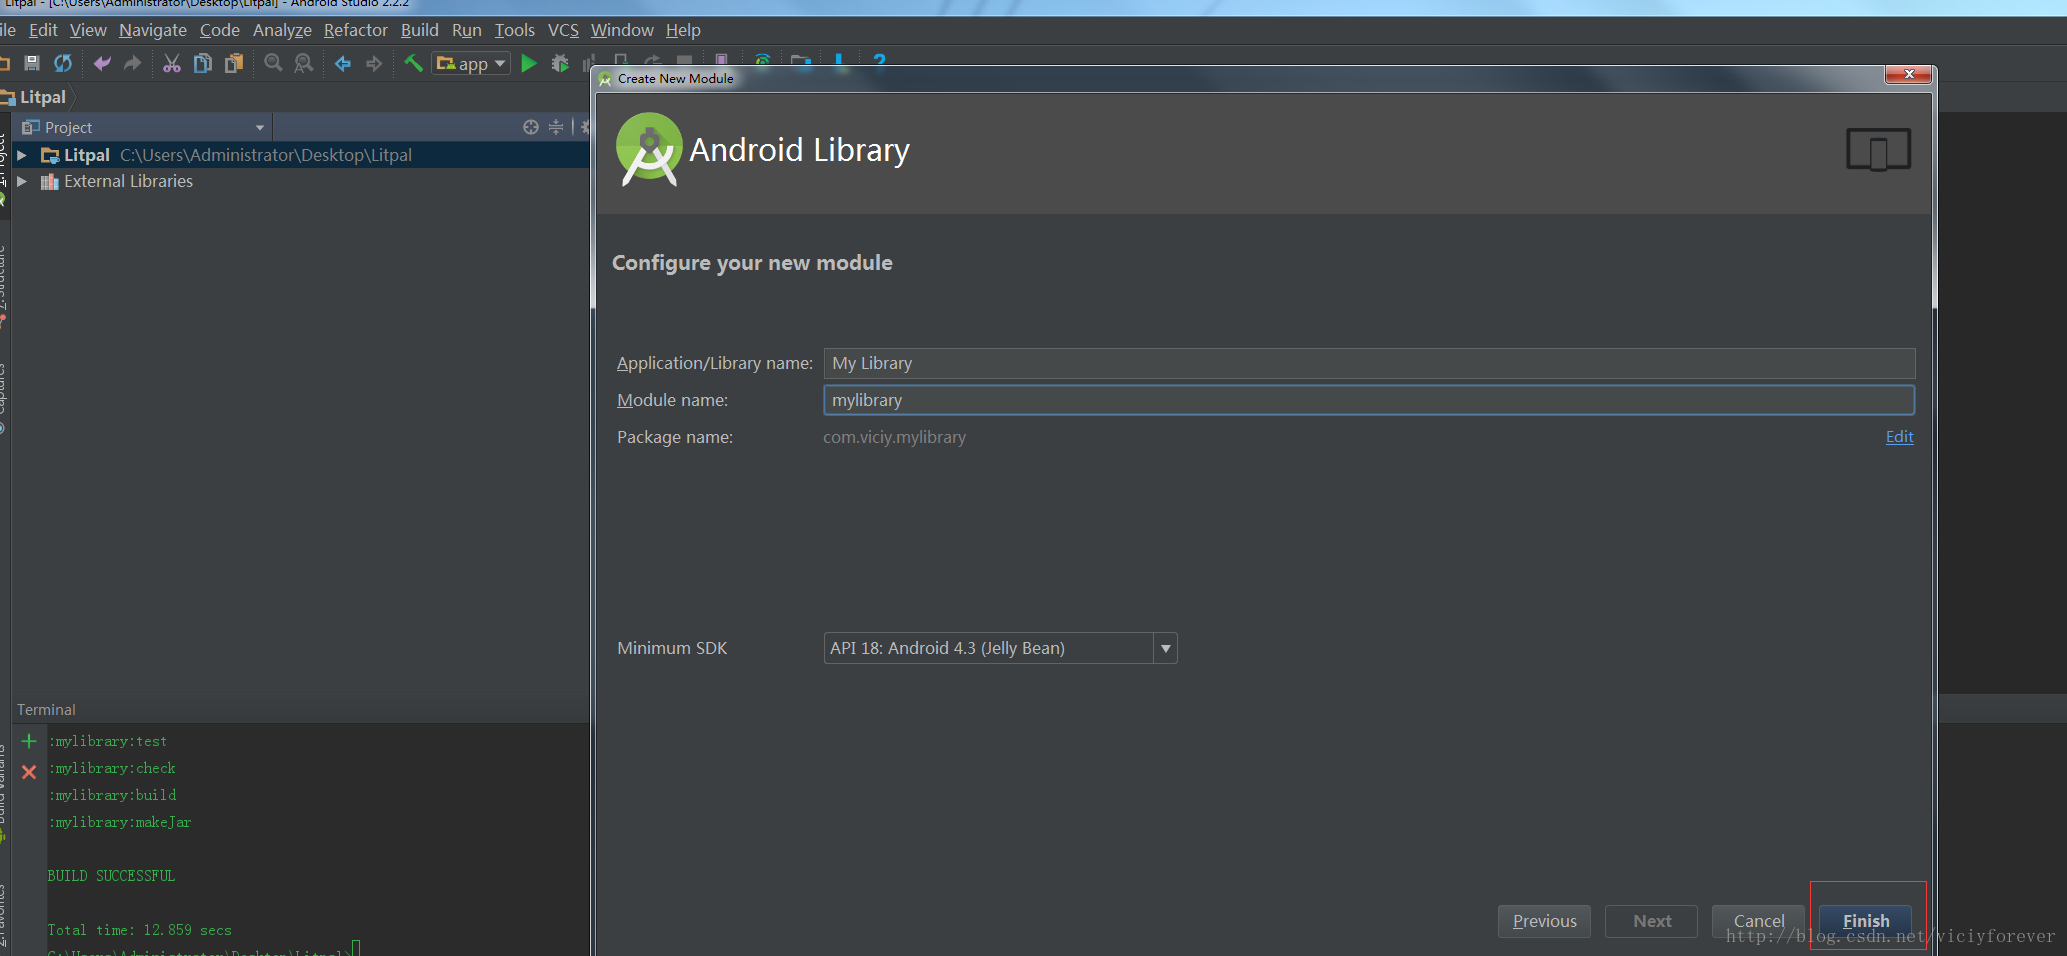Click the disabled Next button
This screenshot has width=2067, height=956.
pyautogui.click(x=1651, y=921)
